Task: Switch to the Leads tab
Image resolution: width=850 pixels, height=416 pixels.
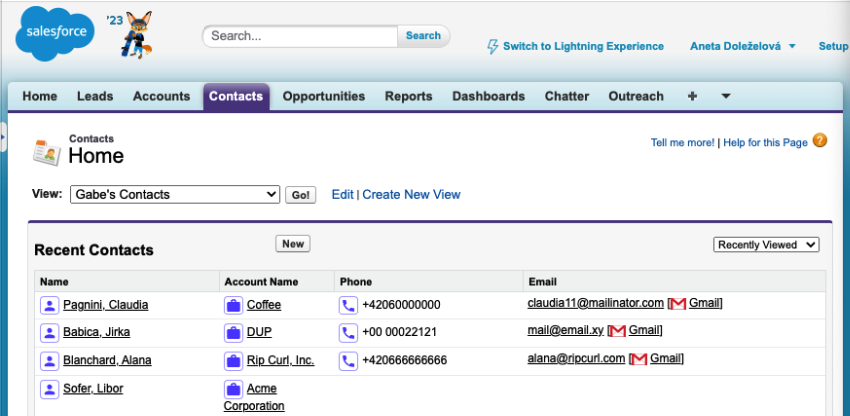Action: [95, 97]
